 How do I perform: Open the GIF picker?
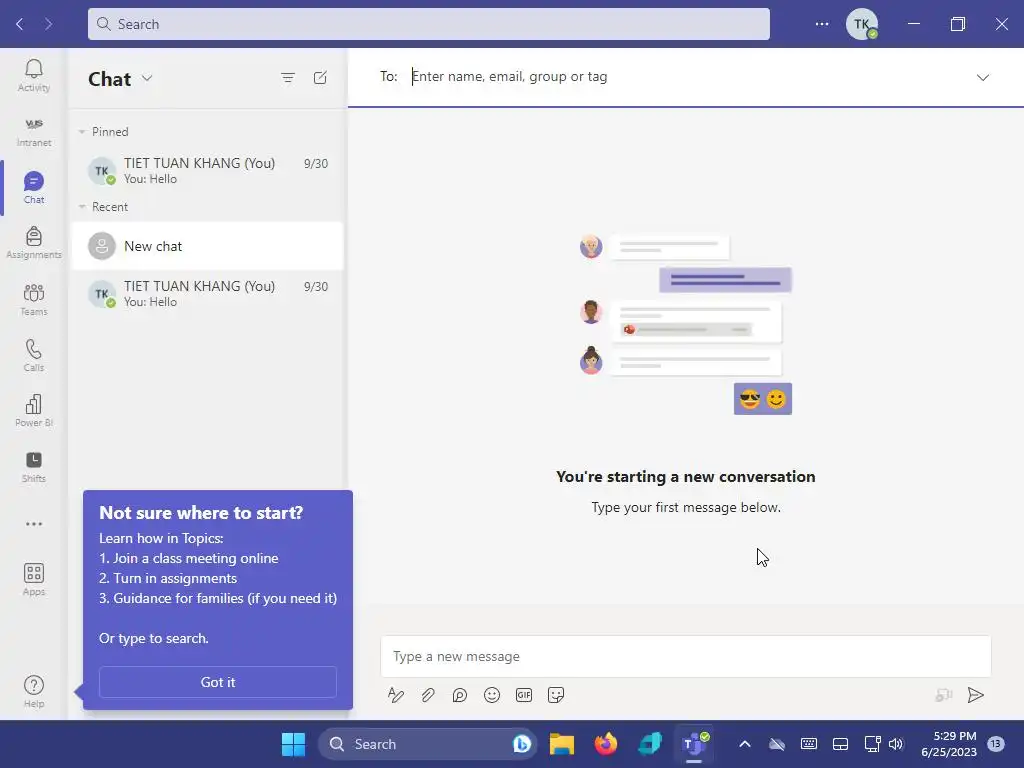pyautogui.click(x=524, y=695)
